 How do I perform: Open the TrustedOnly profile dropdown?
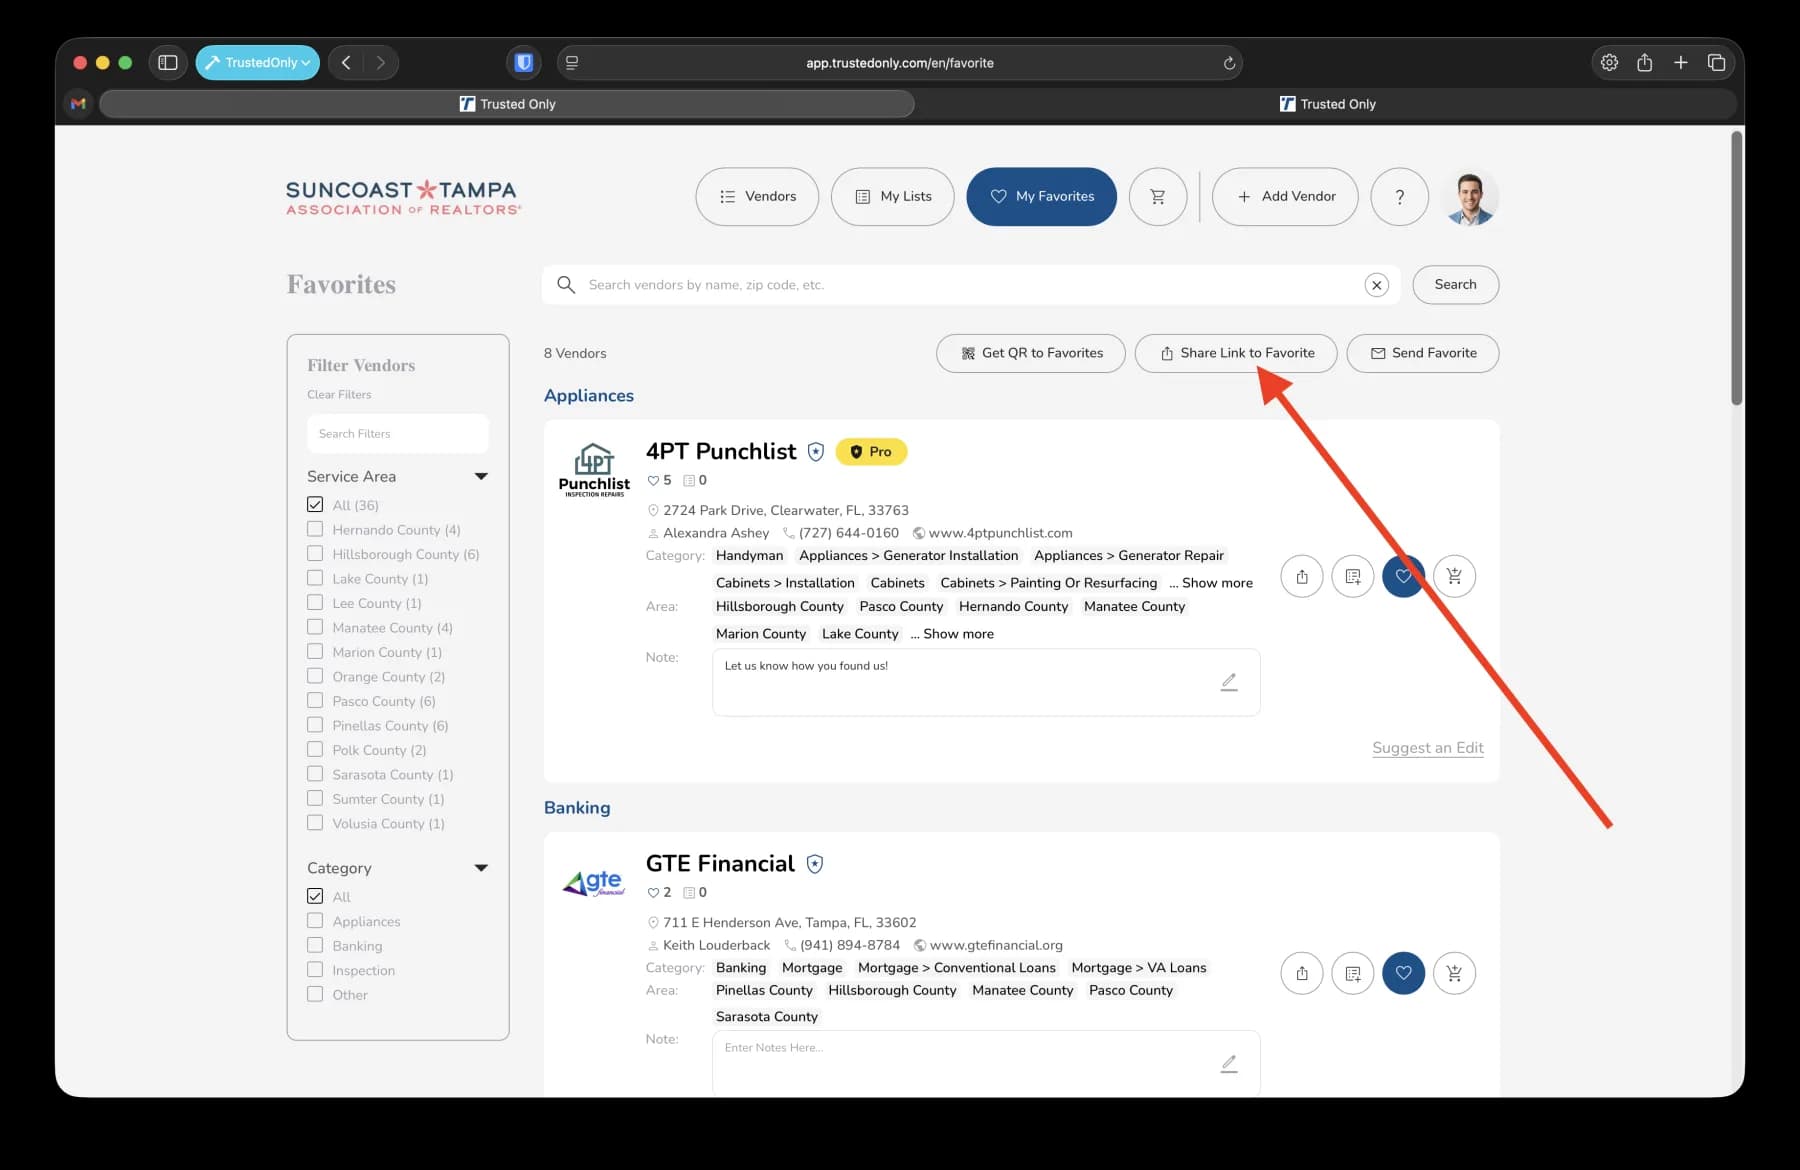(258, 62)
